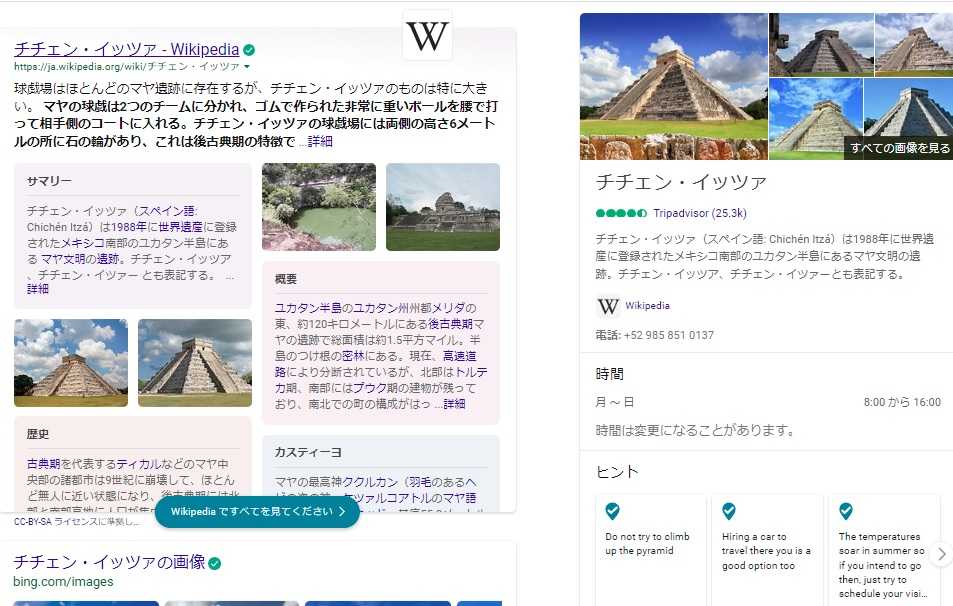
Task: Click the green verified badge next to Wikipedia title
Action: [249, 50]
